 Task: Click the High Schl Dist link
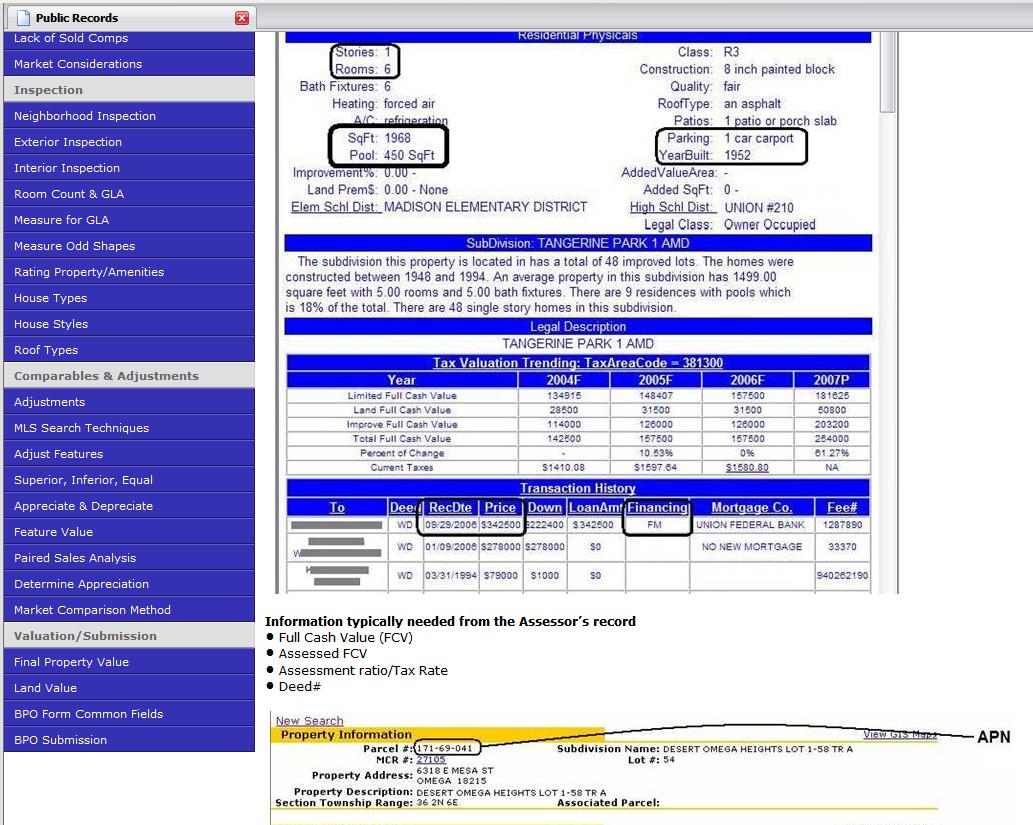pos(672,207)
